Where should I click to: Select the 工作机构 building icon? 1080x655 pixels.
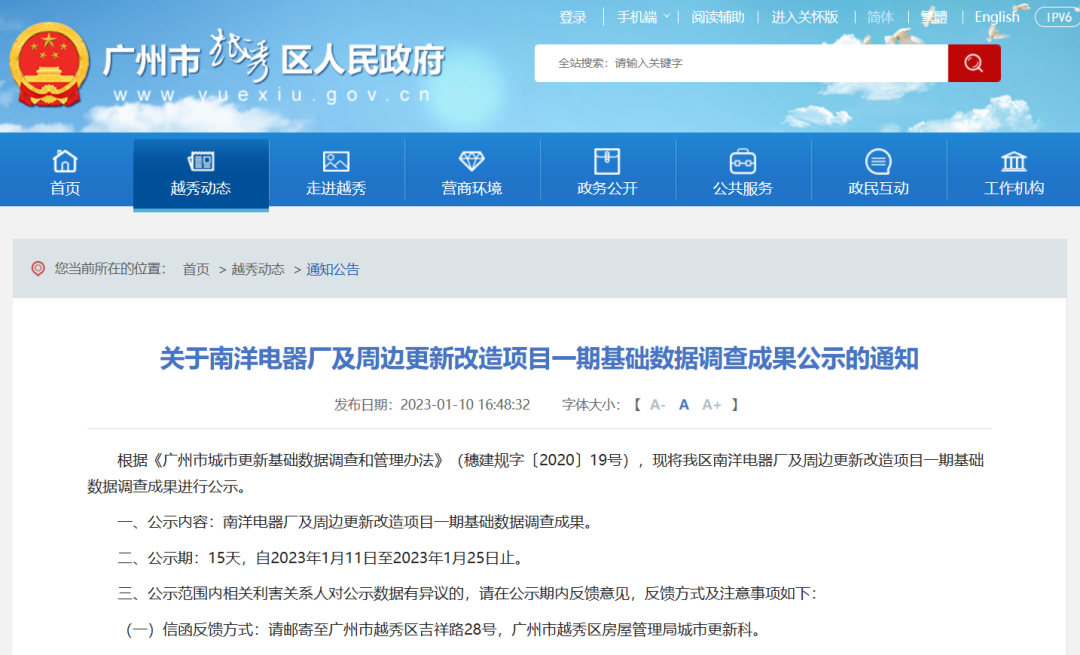pos(1013,159)
